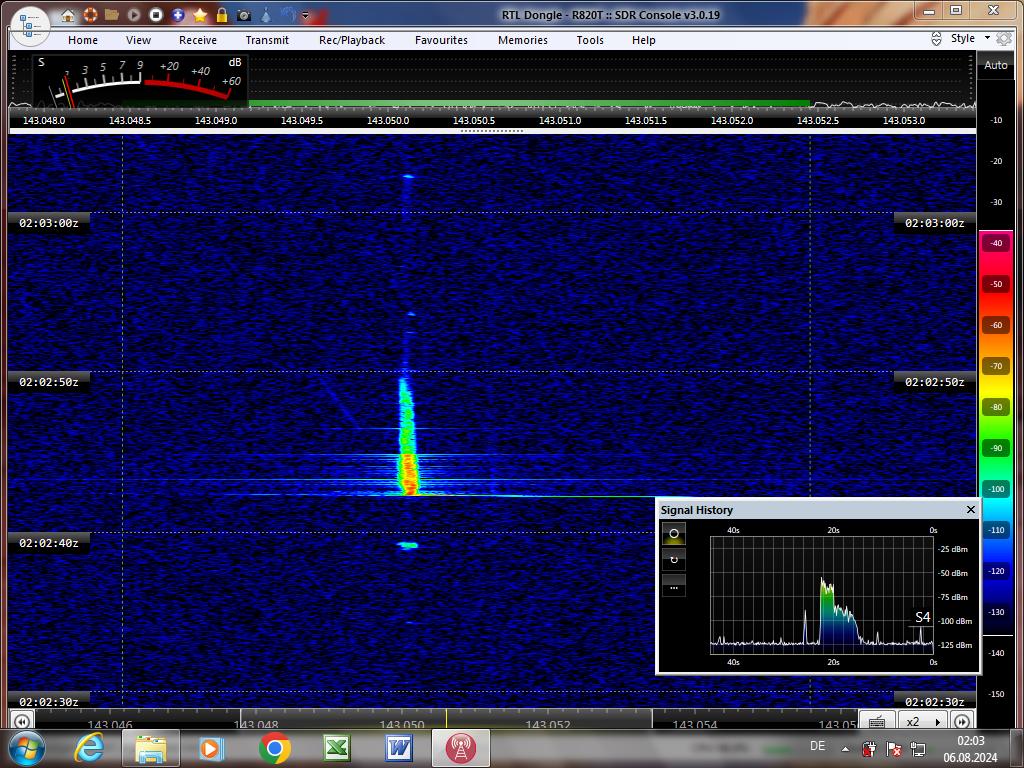The image size is (1024, 768).
Task: Click the power plug tray icon
Action: pyautogui.click(x=869, y=748)
